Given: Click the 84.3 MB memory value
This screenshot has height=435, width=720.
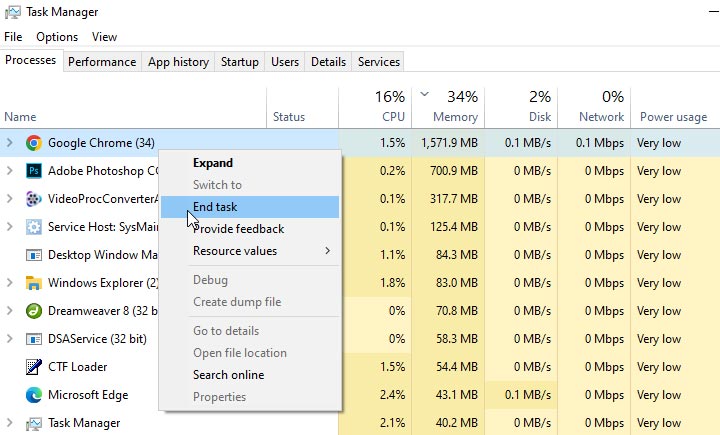Looking at the screenshot, I should click(456, 255).
